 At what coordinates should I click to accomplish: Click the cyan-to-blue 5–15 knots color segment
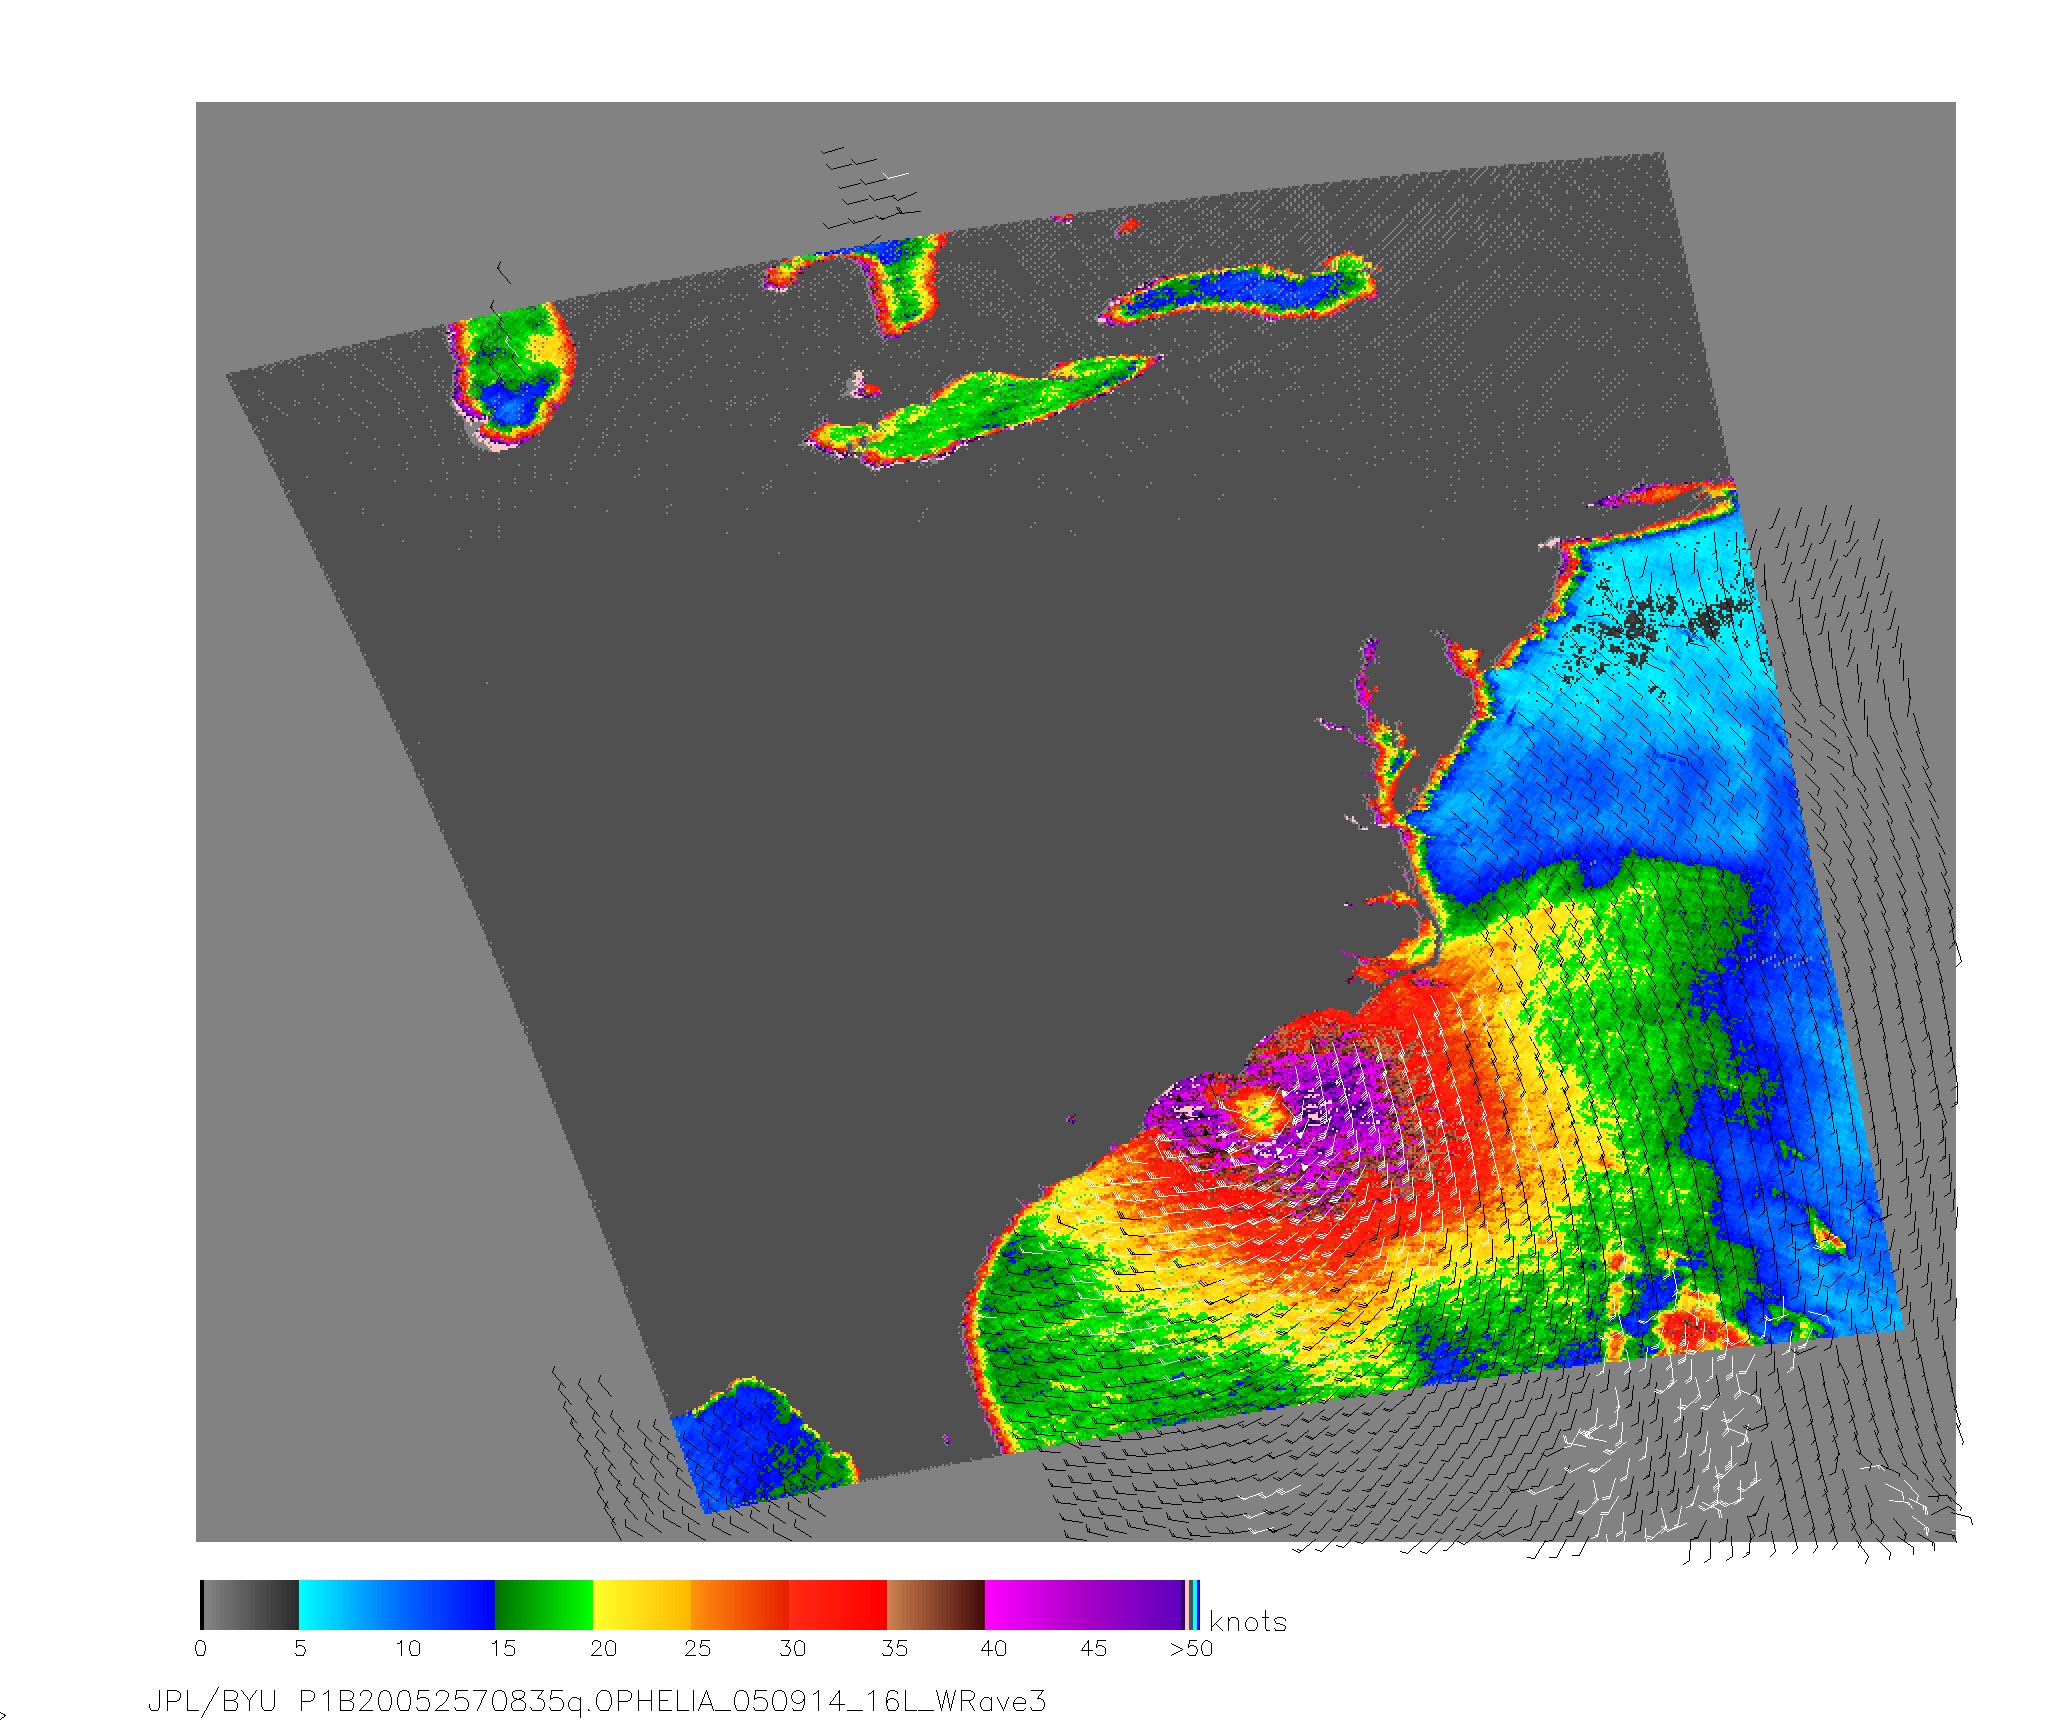coord(397,1604)
